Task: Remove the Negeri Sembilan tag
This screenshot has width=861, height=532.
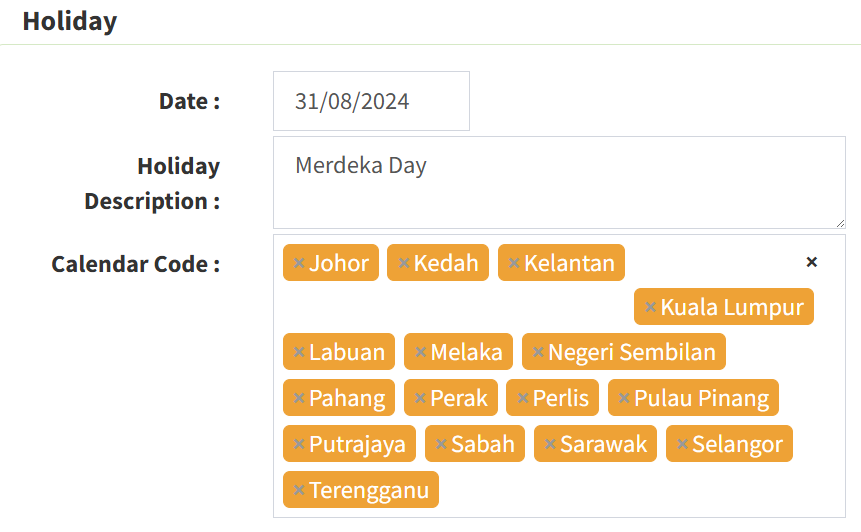Action: (x=538, y=353)
